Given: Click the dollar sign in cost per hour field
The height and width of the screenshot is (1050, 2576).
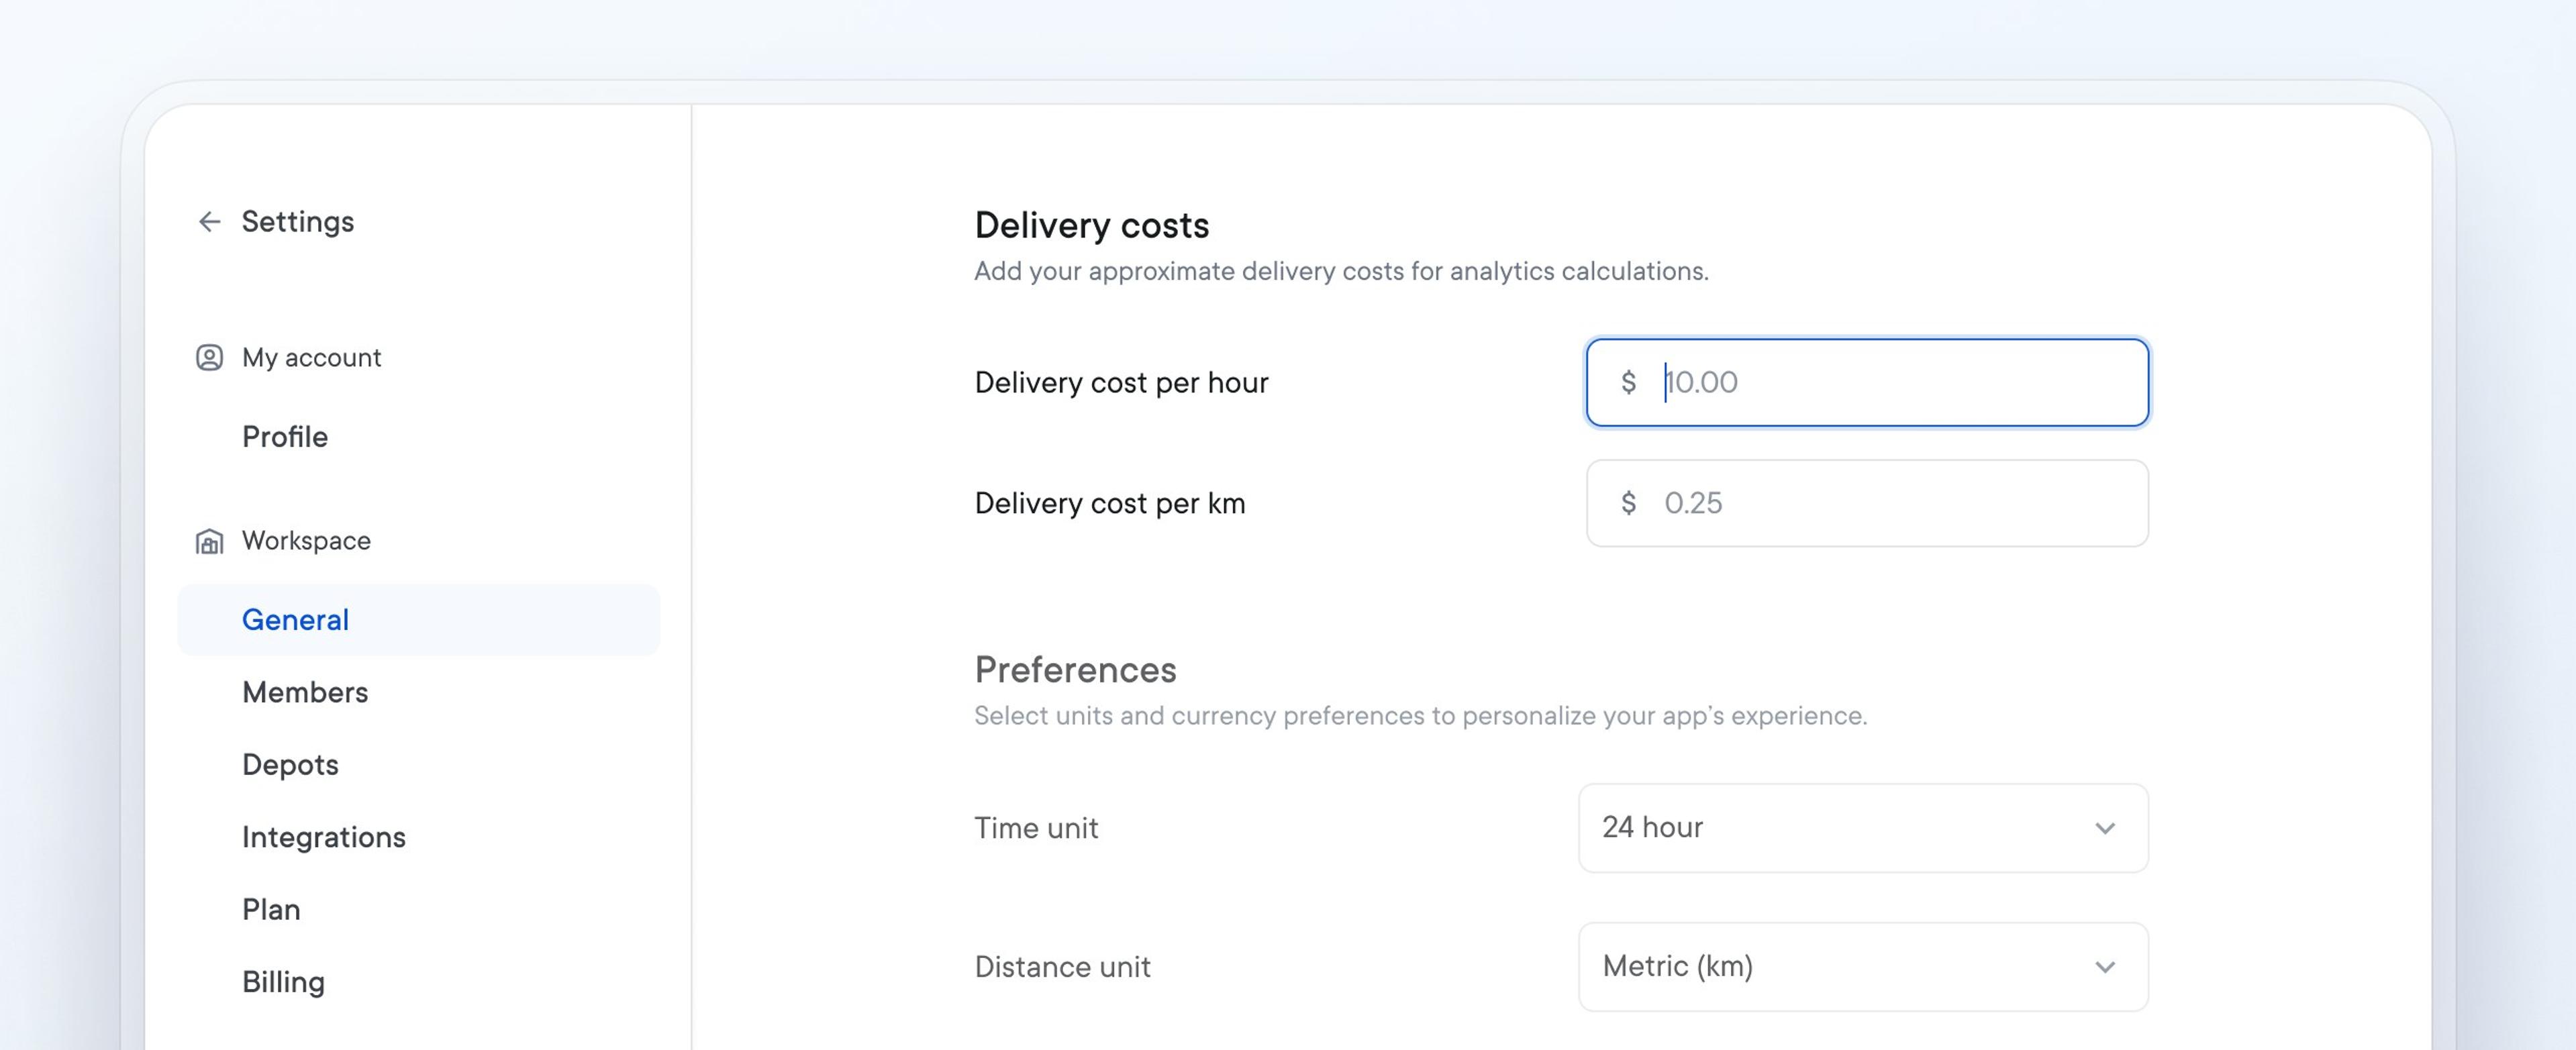Looking at the screenshot, I should (x=1628, y=382).
